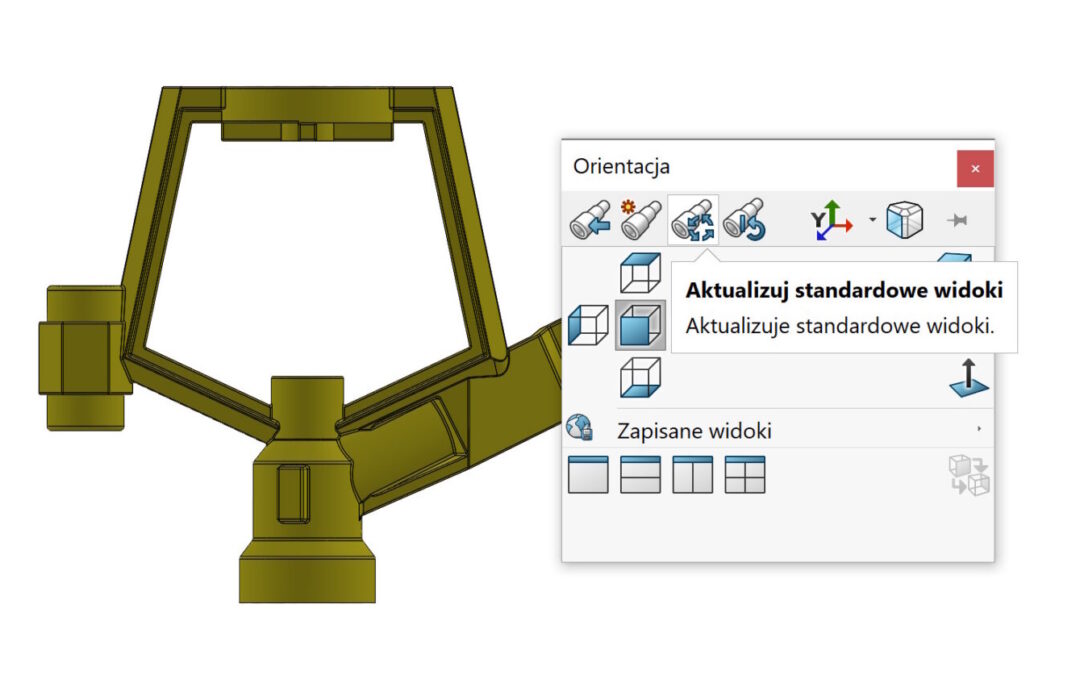Image resolution: width=1080 pixels, height=675 pixels.
Task: Open the Zapisane widoki menu item
Action: [x=694, y=431]
